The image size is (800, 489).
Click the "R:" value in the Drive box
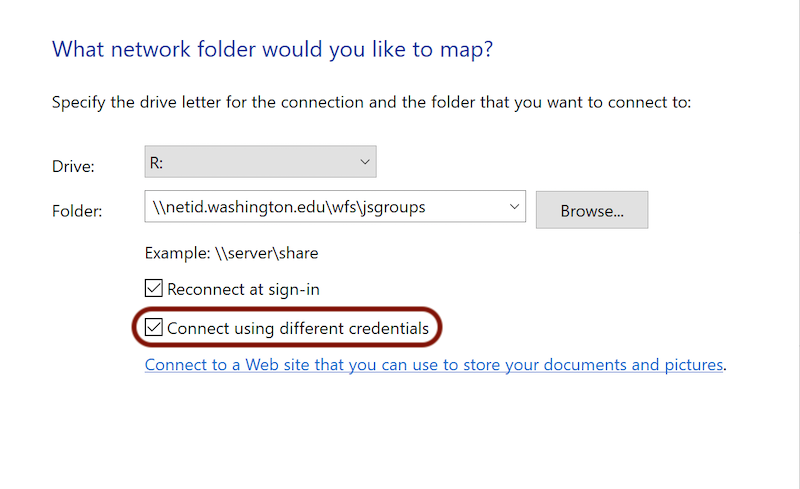156,162
